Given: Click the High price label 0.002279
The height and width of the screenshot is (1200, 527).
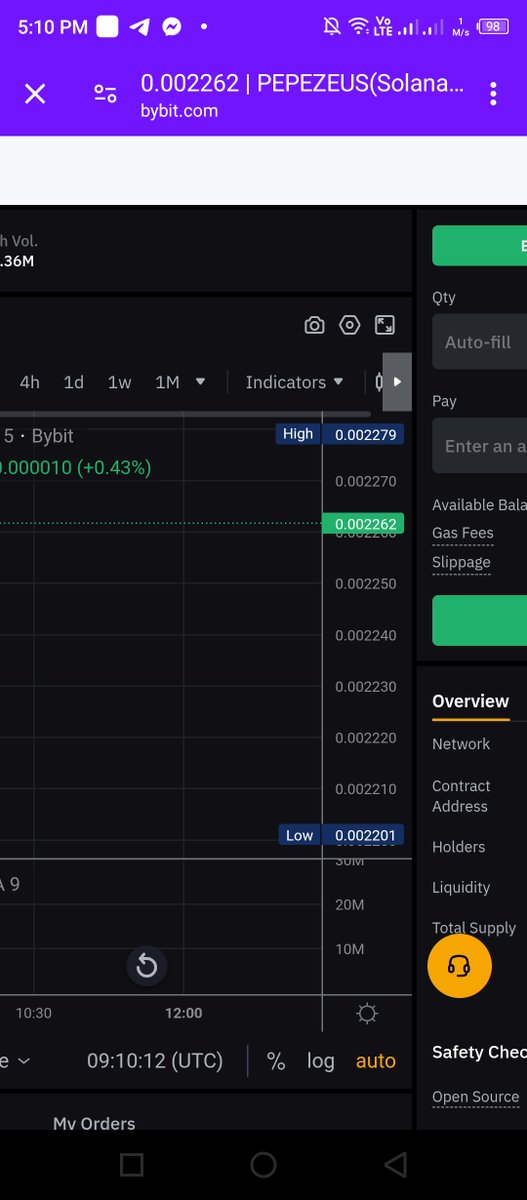Looking at the screenshot, I should pos(340,434).
